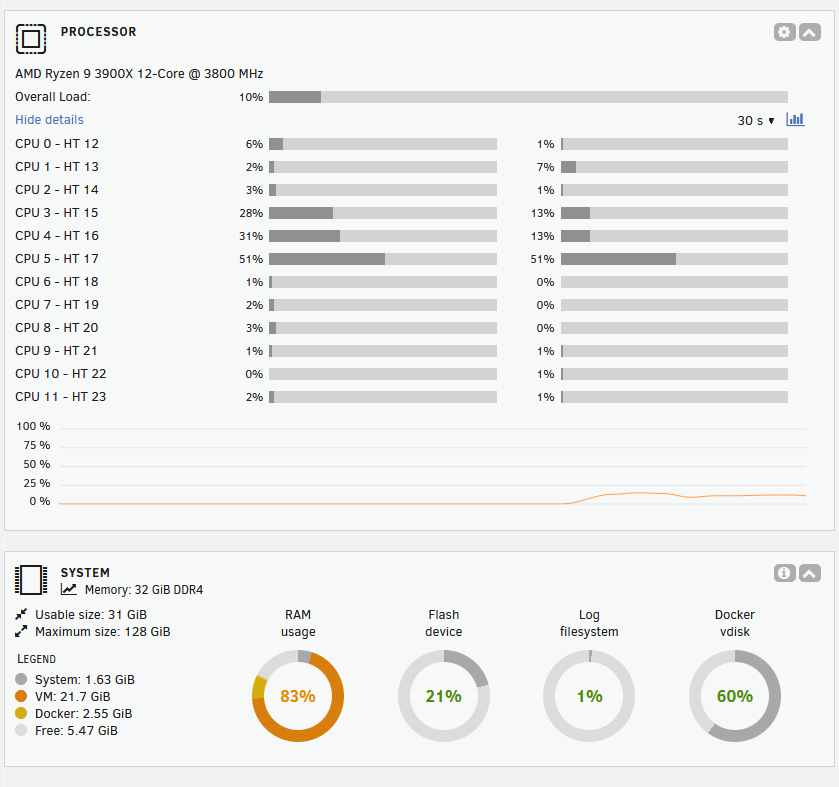Open Processor settings gear icon
839x787 pixels.
785,32
